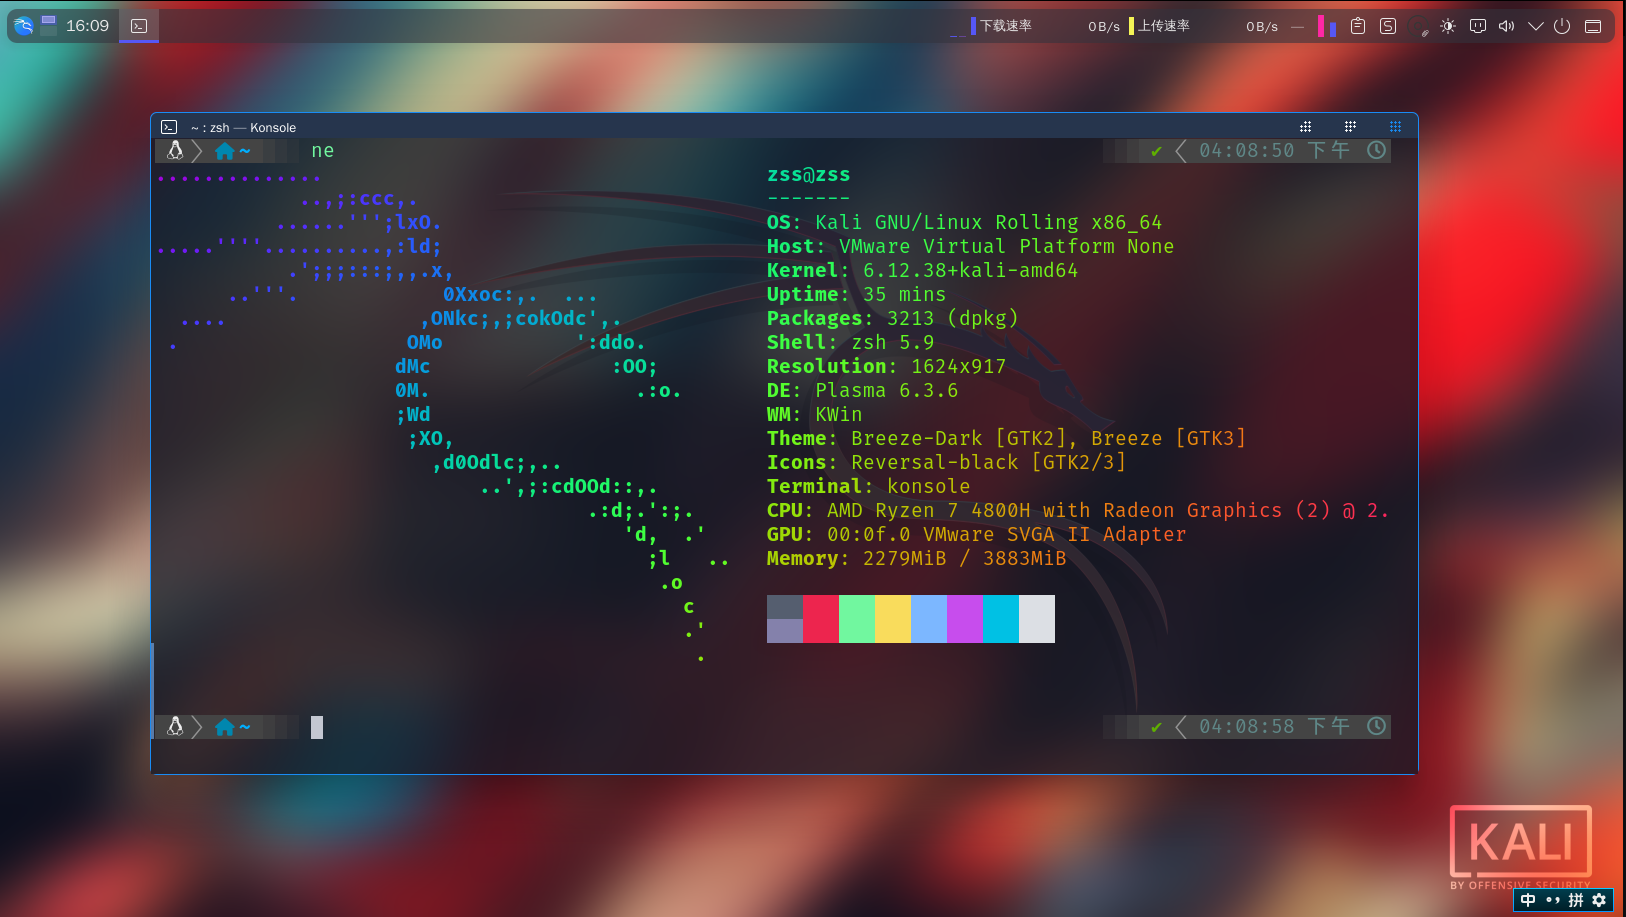
Task: Click the screen brightness icon in the system tray
Action: pos(1448,26)
